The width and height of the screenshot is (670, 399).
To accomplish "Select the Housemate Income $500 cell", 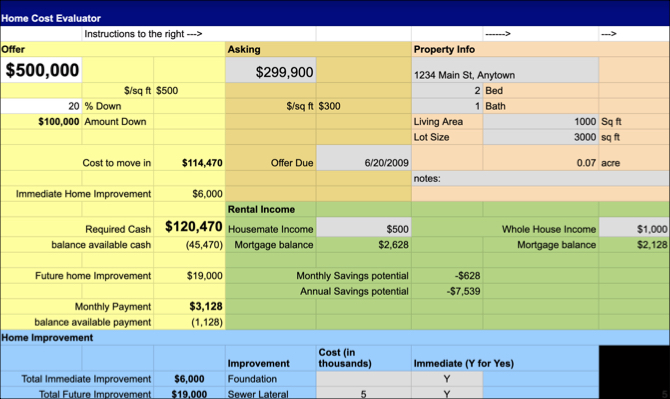I will coord(364,227).
